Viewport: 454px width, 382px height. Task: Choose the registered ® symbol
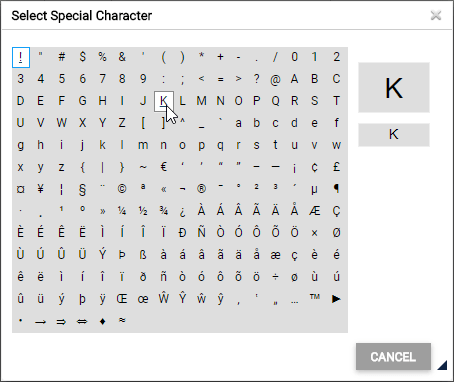click(x=201, y=189)
